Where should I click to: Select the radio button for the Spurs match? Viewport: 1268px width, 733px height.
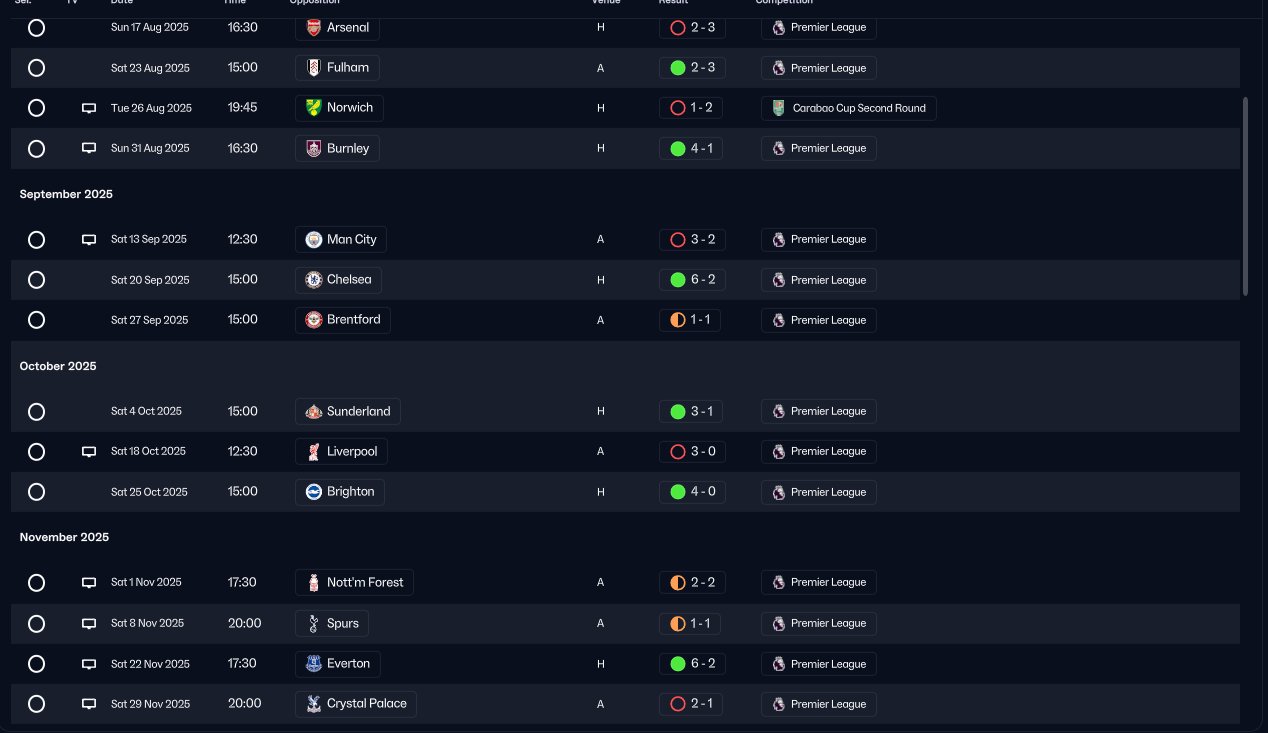click(x=36, y=623)
